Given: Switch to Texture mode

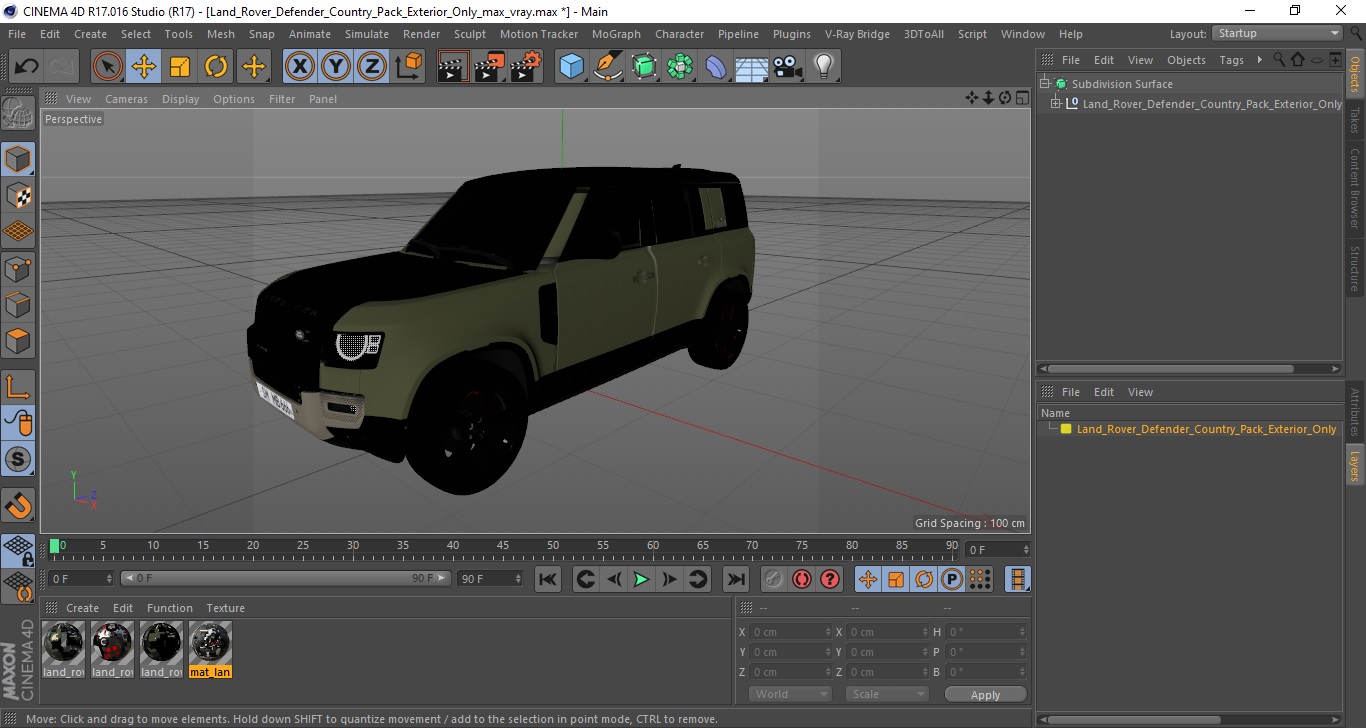Looking at the screenshot, I should [18, 195].
